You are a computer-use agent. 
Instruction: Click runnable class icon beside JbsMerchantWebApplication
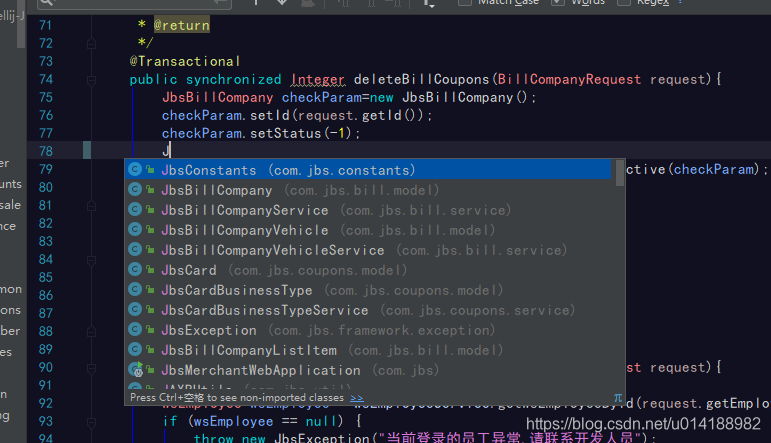135,369
